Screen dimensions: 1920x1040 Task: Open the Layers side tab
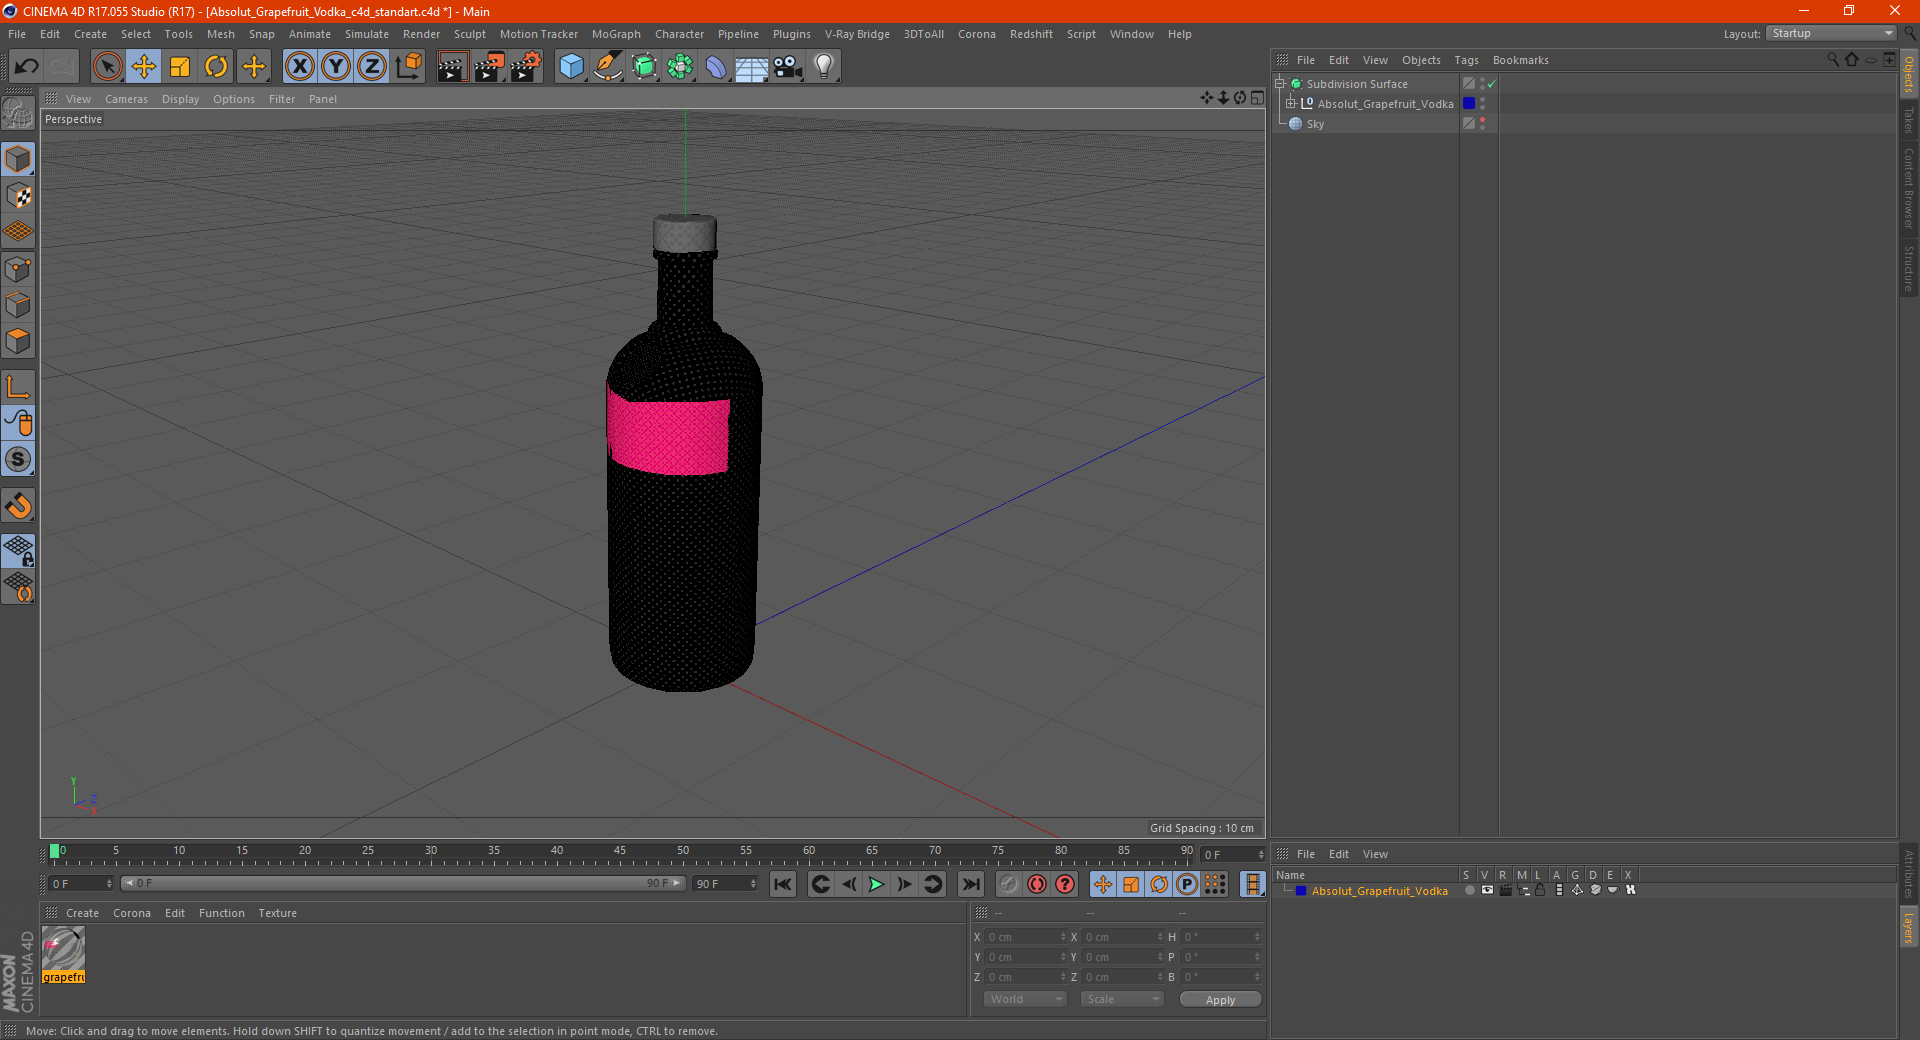(1908, 927)
